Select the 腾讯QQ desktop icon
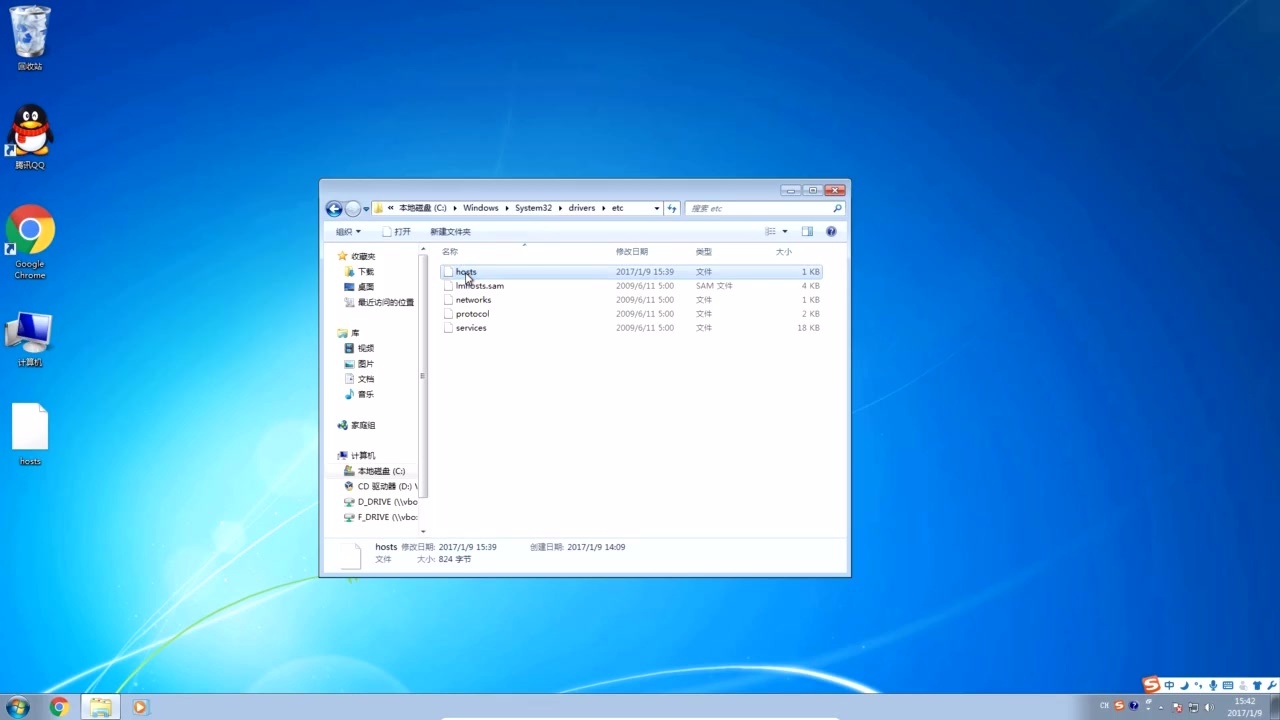Screen dimensions: 1280x720 click(30, 137)
